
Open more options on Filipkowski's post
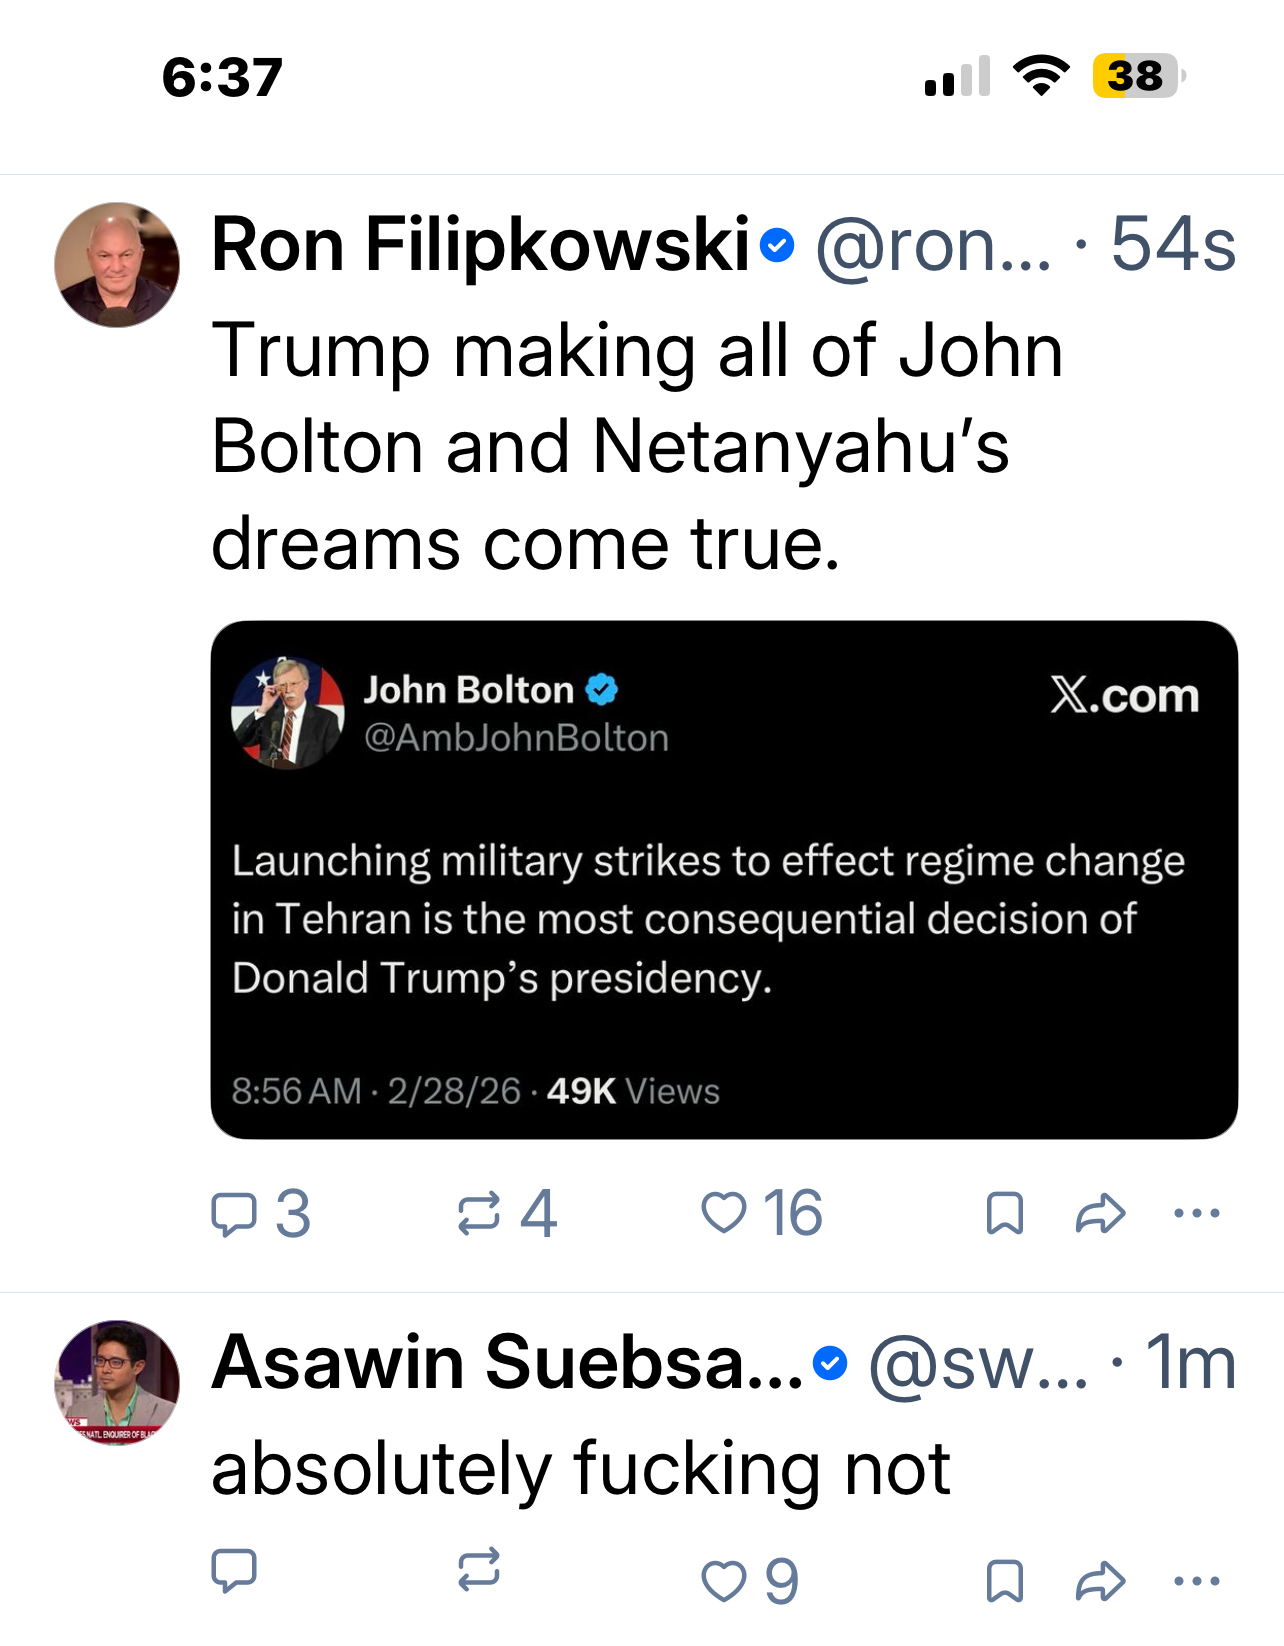[x=1197, y=1214]
